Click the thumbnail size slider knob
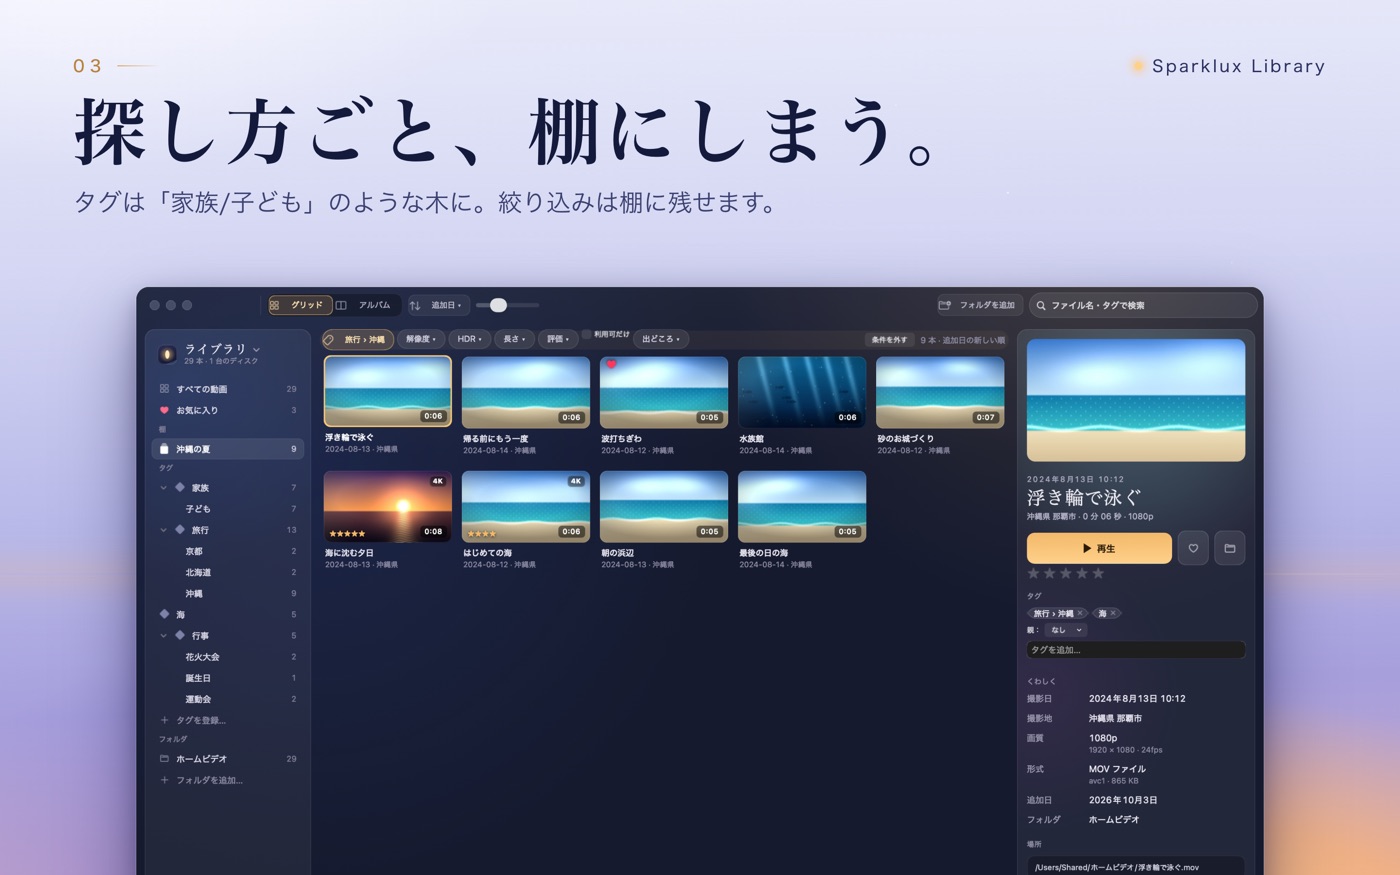Image resolution: width=1400 pixels, height=875 pixels. (498, 305)
